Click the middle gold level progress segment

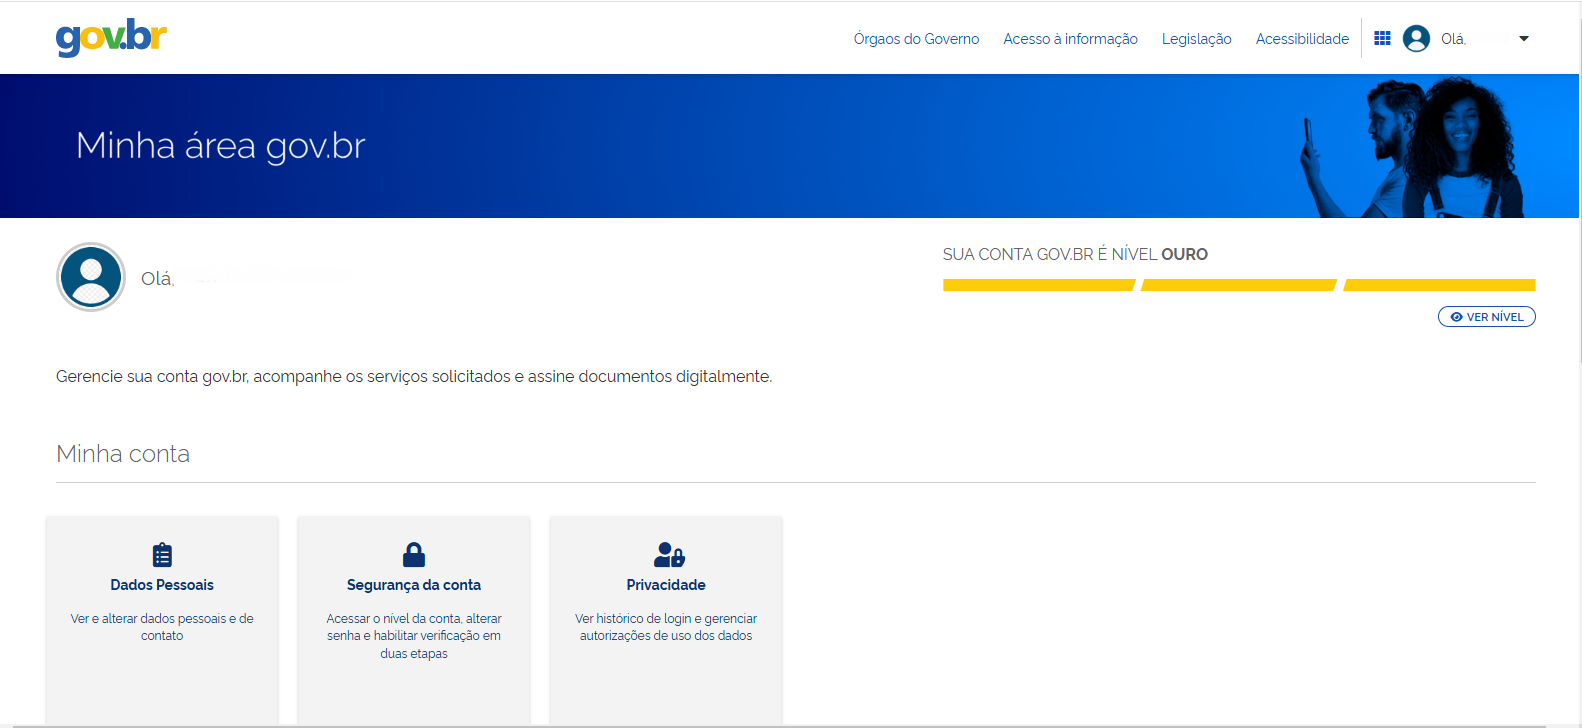1238,285
